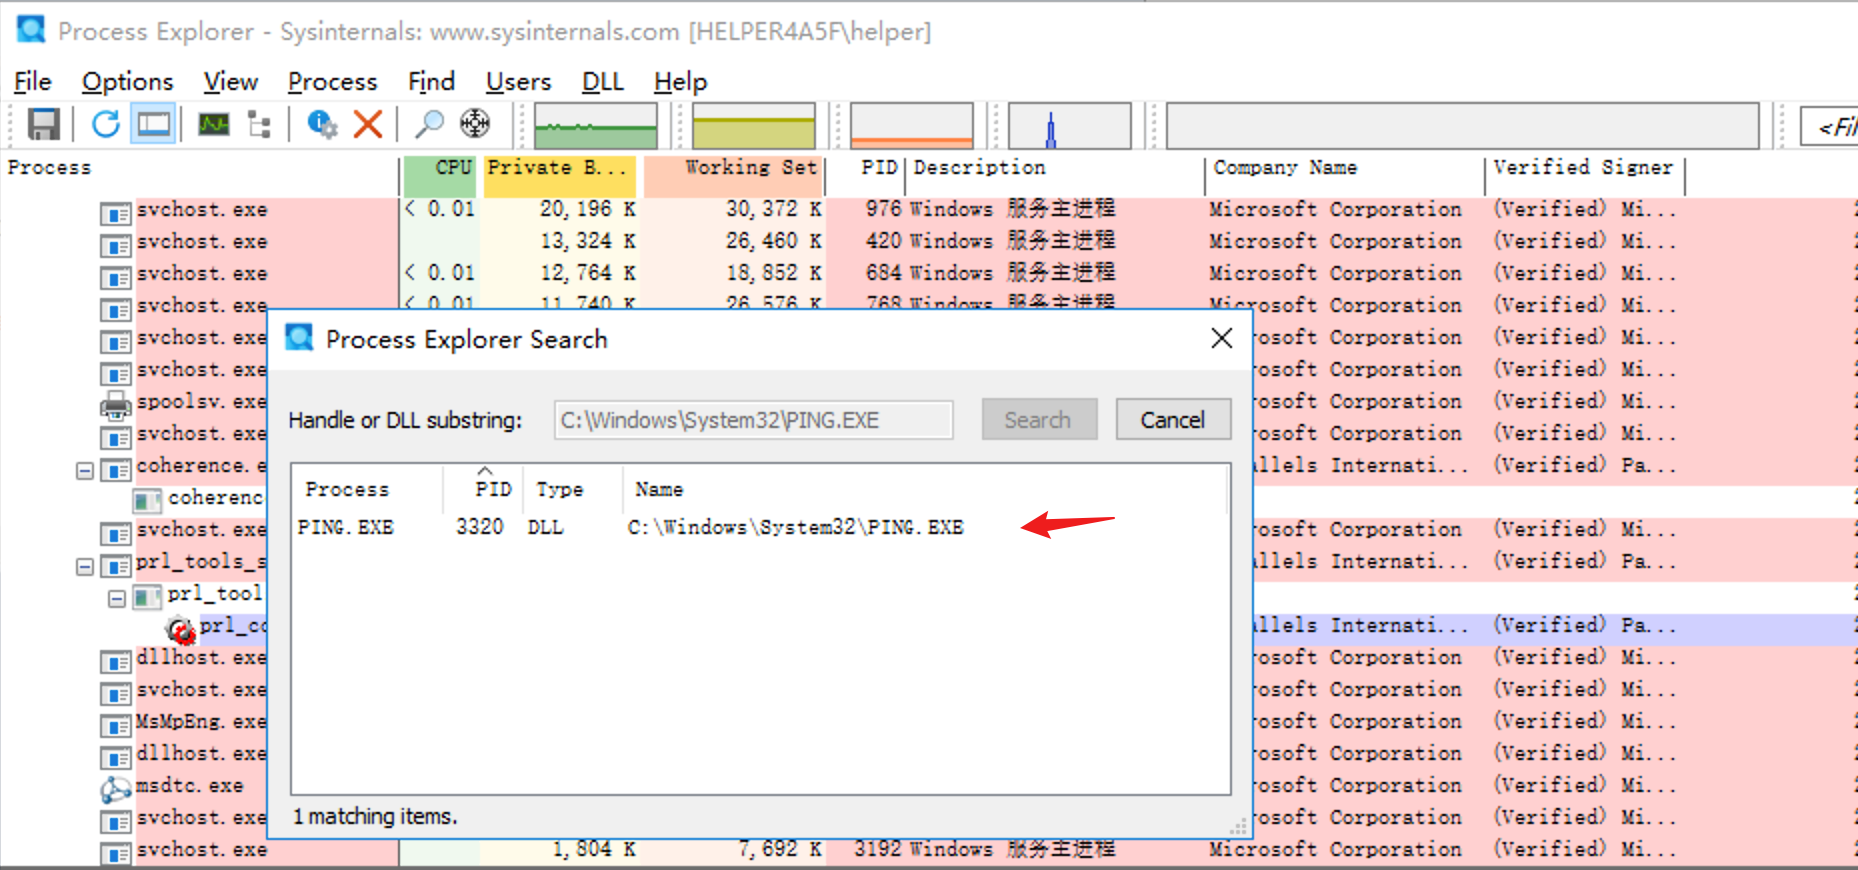The image size is (1858, 870).
Task: Select the PING.EXE search result row
Action: (x=630, y=527)
